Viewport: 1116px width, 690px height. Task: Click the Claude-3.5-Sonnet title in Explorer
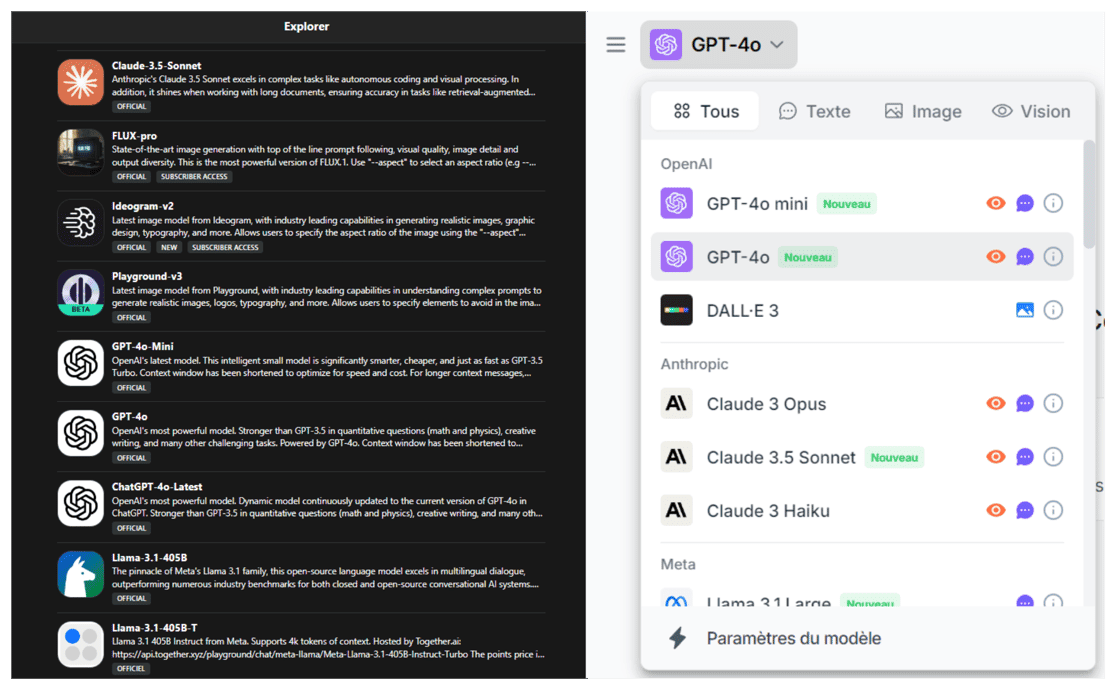[157, 66]
